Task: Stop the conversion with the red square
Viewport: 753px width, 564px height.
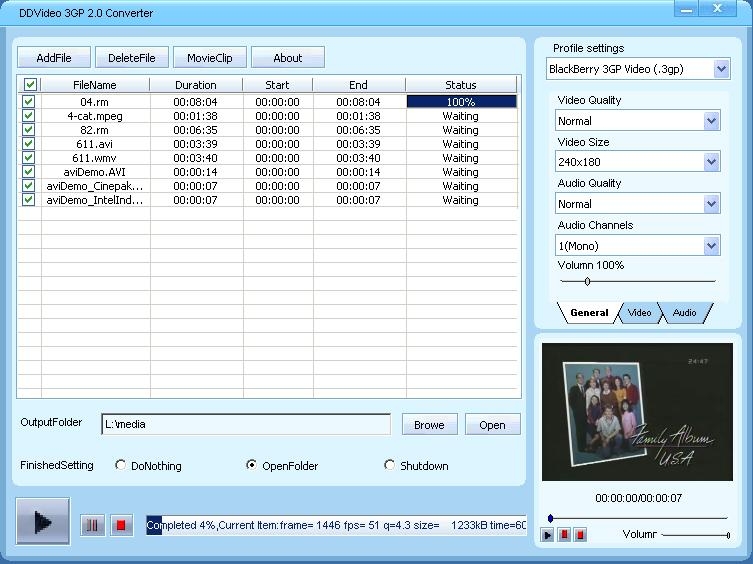Action: (x=121, y=525)
